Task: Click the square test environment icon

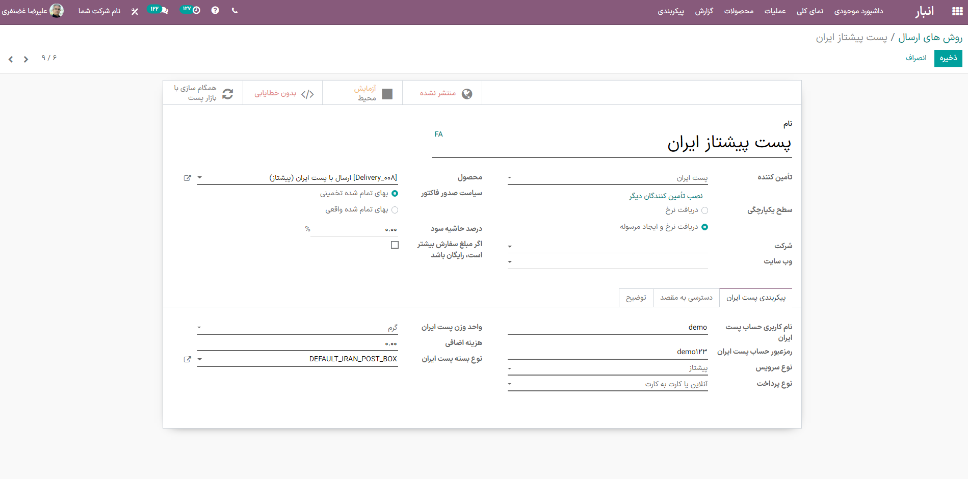Action: tap(386, 94)
